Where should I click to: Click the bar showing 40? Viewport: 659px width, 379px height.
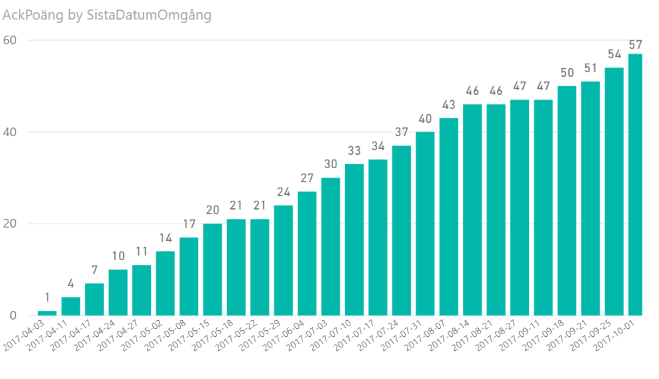point(425,224)
